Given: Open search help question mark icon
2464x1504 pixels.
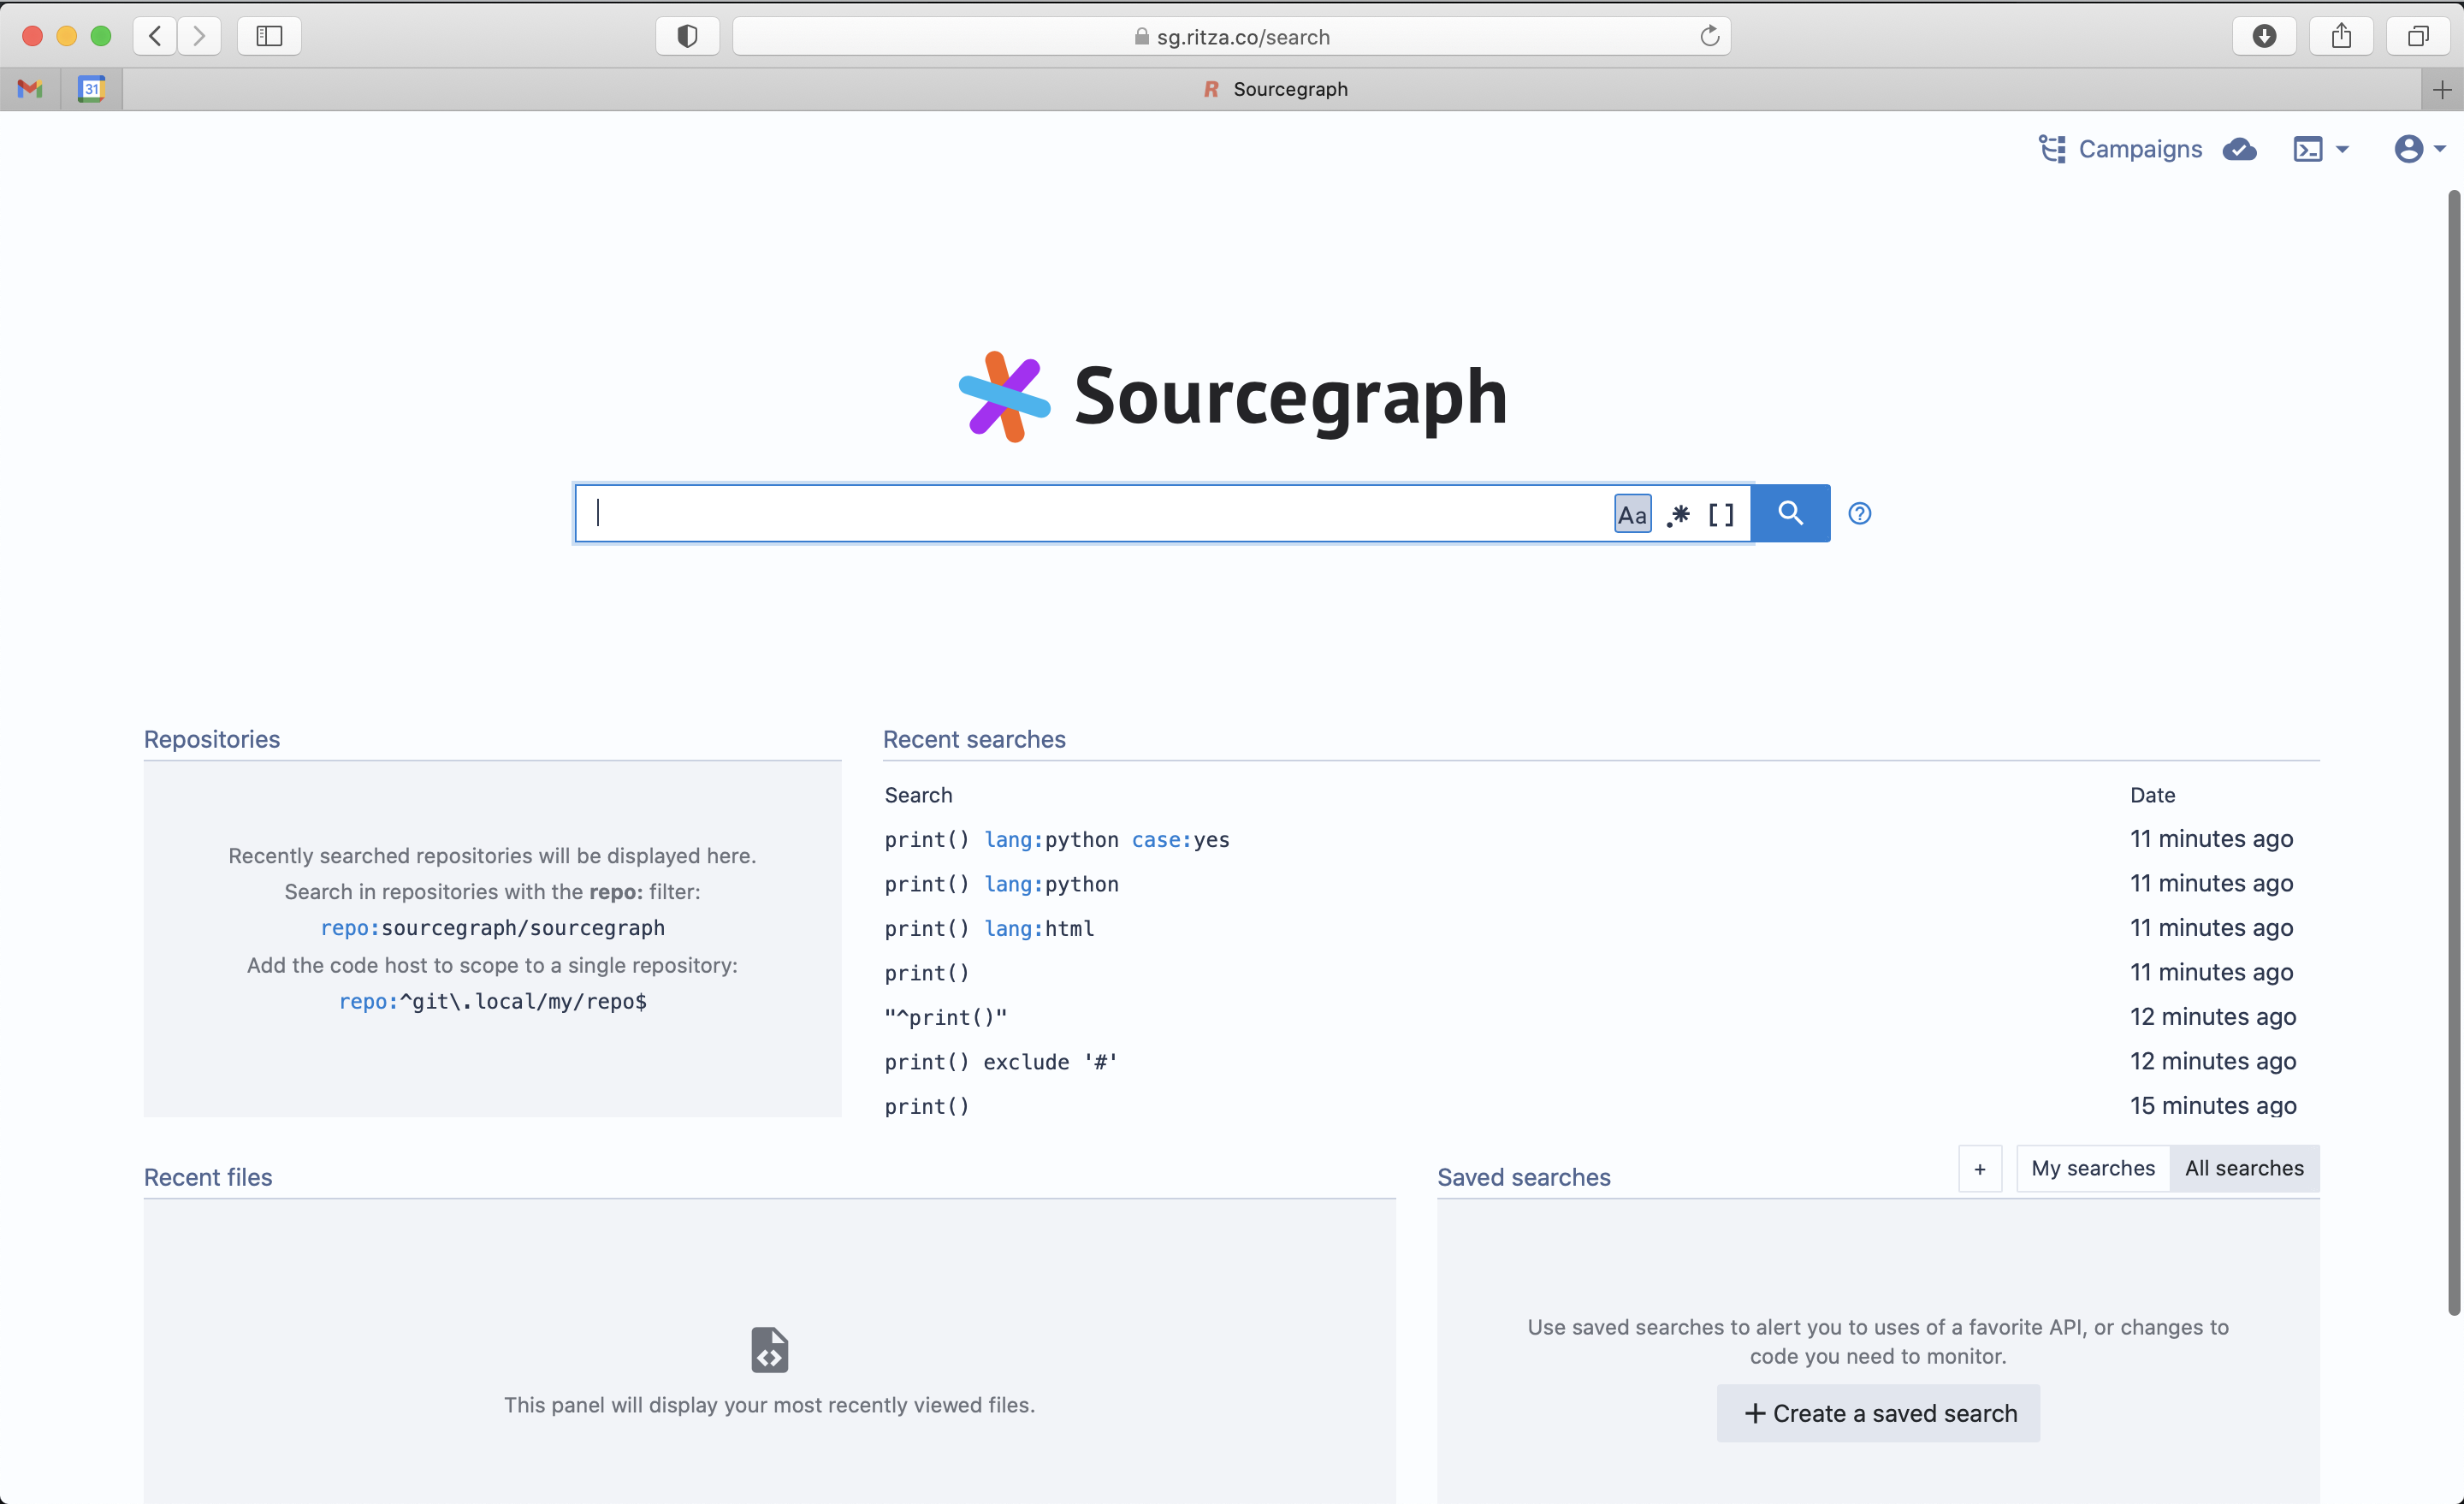Looking at the screenshot, I should [1859, 513].
